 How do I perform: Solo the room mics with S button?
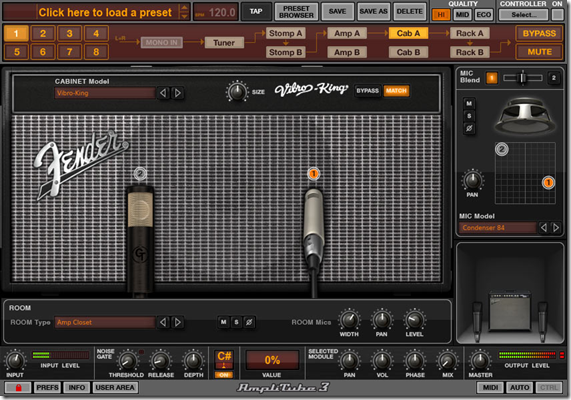pyautogui.click(x=236, y=322)
